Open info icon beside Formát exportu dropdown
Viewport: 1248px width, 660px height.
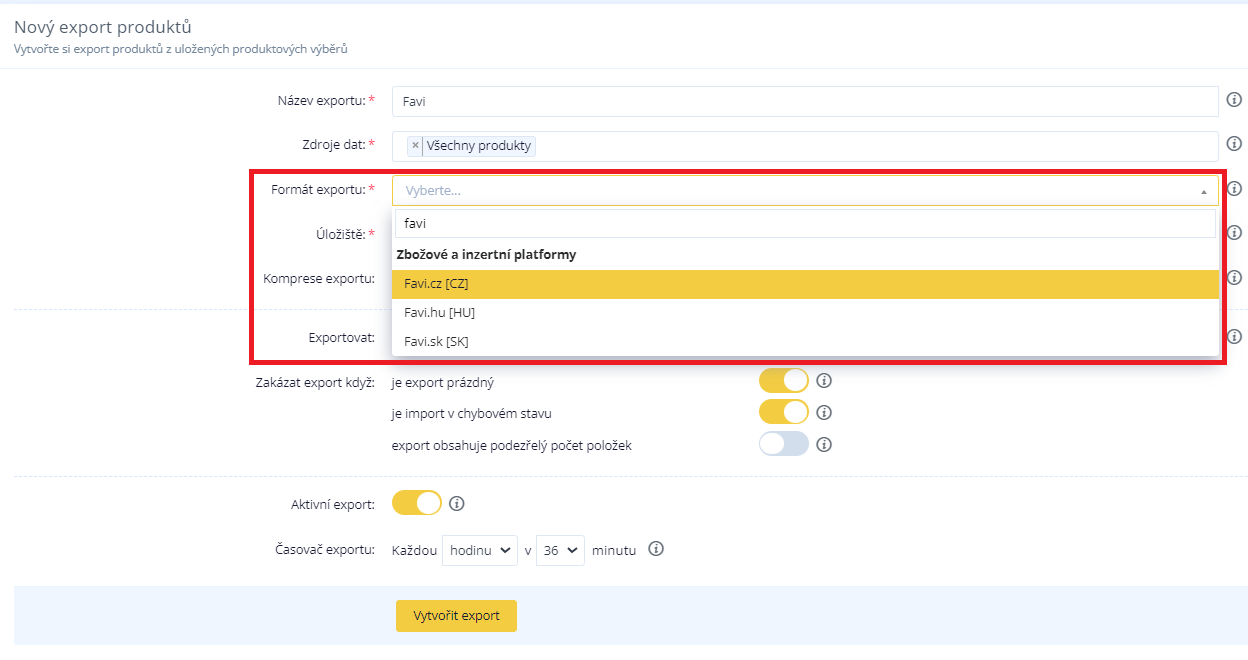(x=1234, y=188)
